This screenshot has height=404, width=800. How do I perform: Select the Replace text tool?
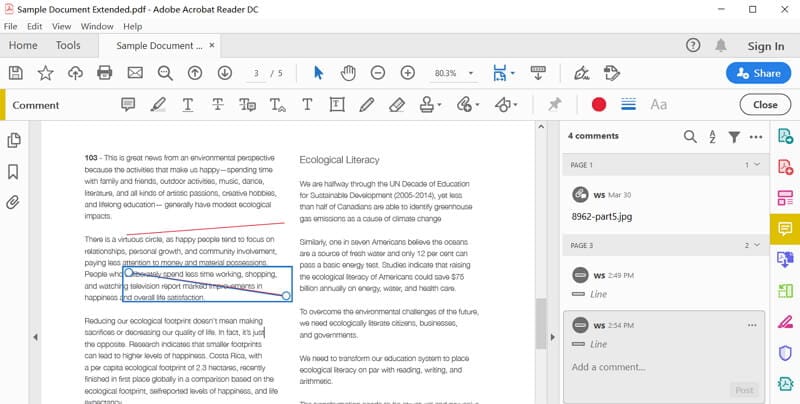point(247,105)
